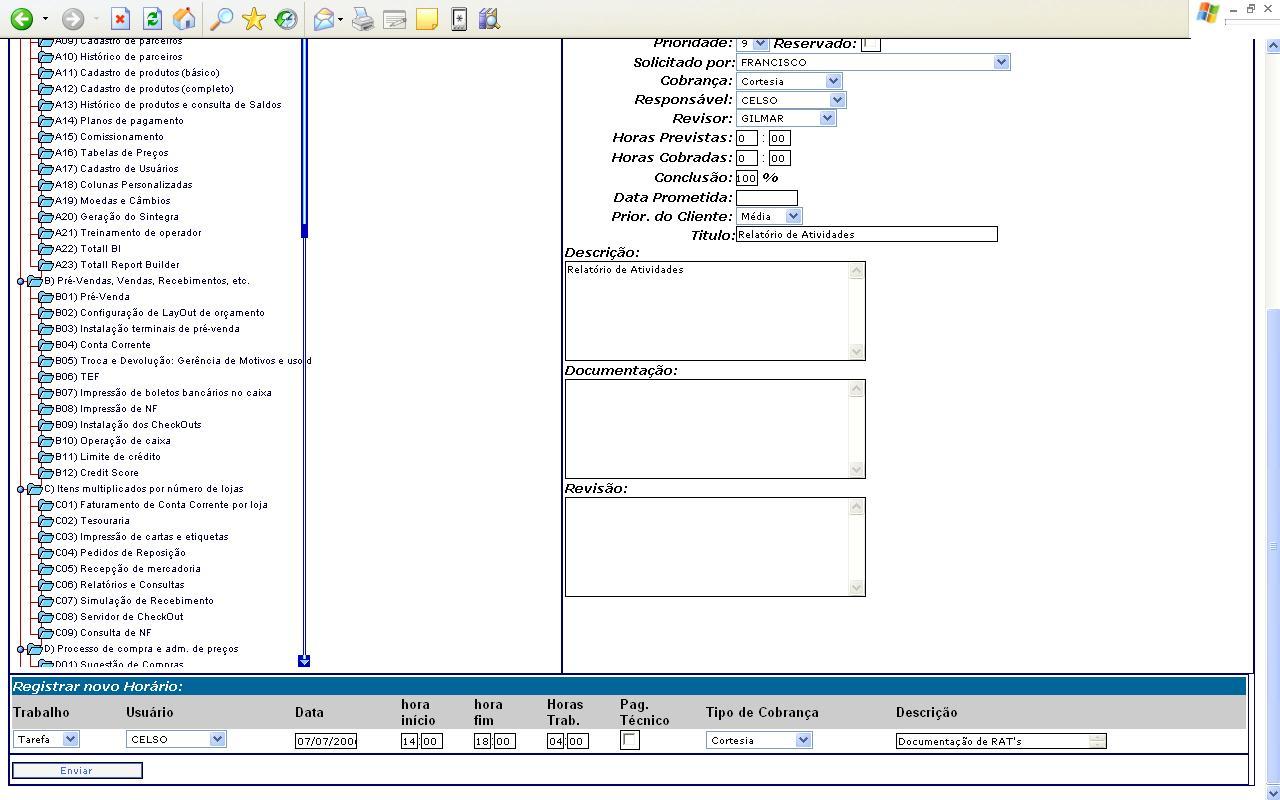The width and height of the screenshot is (1280, 800).
Task: Open the Home page
Action: click(x=184, y=19)
